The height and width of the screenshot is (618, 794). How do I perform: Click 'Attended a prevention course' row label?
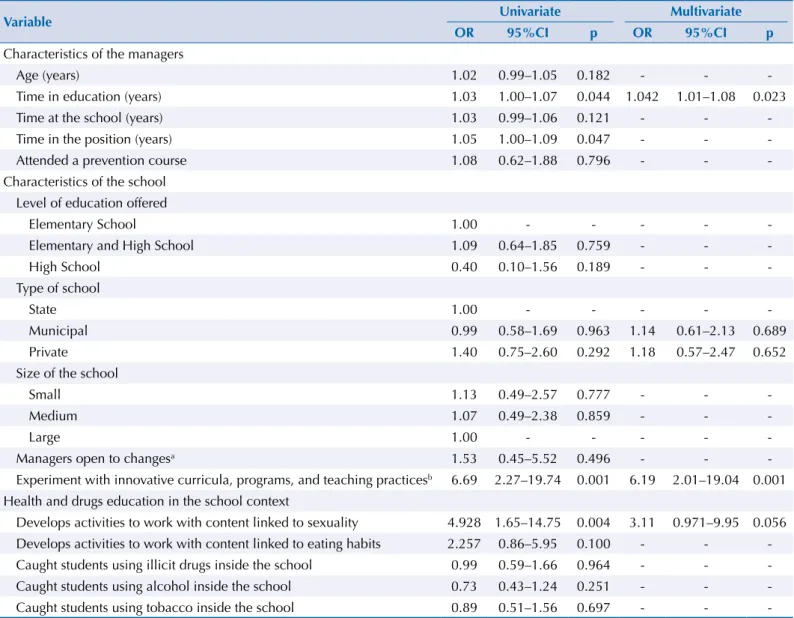(101, 161)
